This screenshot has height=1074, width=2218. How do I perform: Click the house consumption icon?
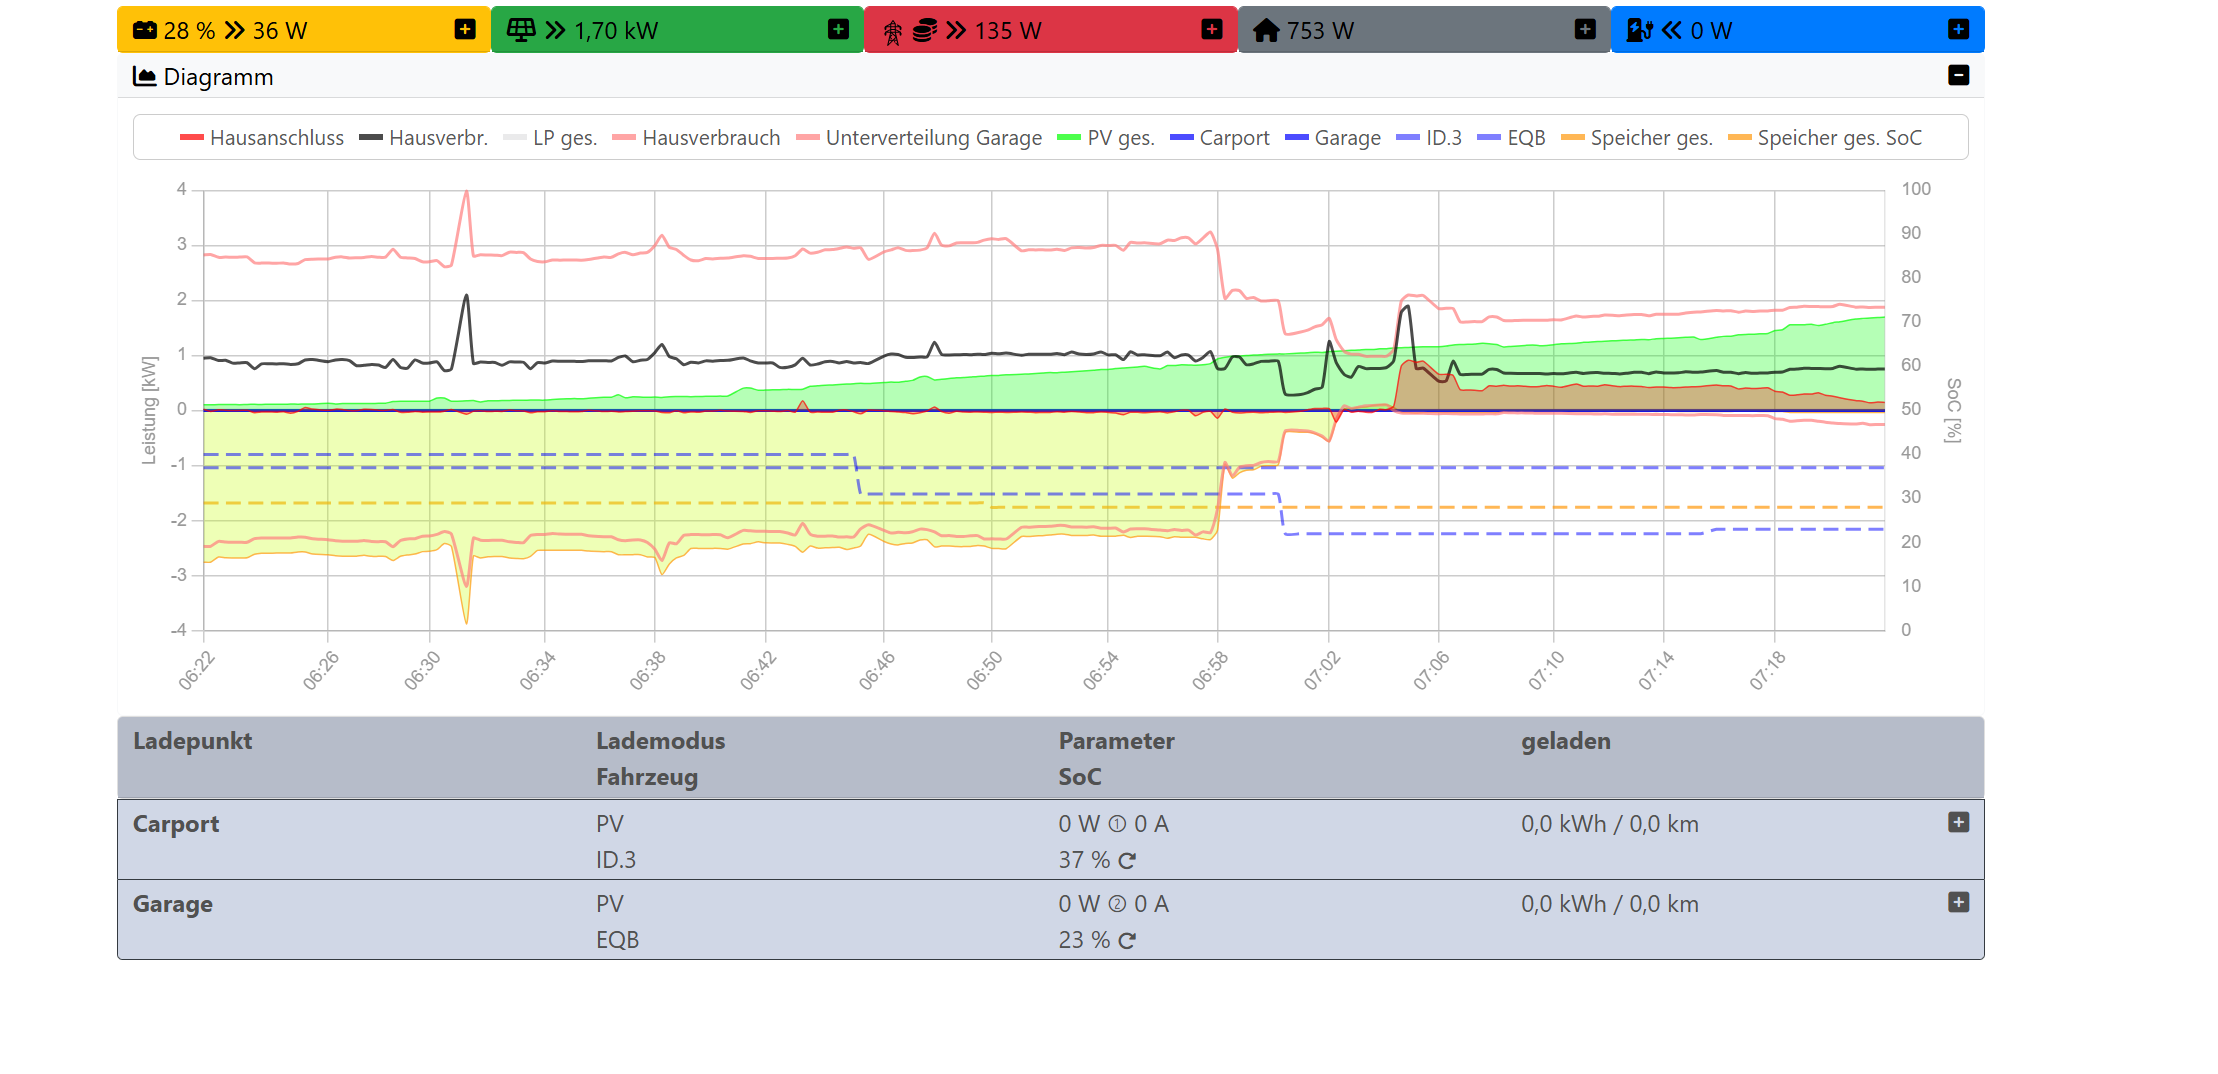(x=1266, y=31)
